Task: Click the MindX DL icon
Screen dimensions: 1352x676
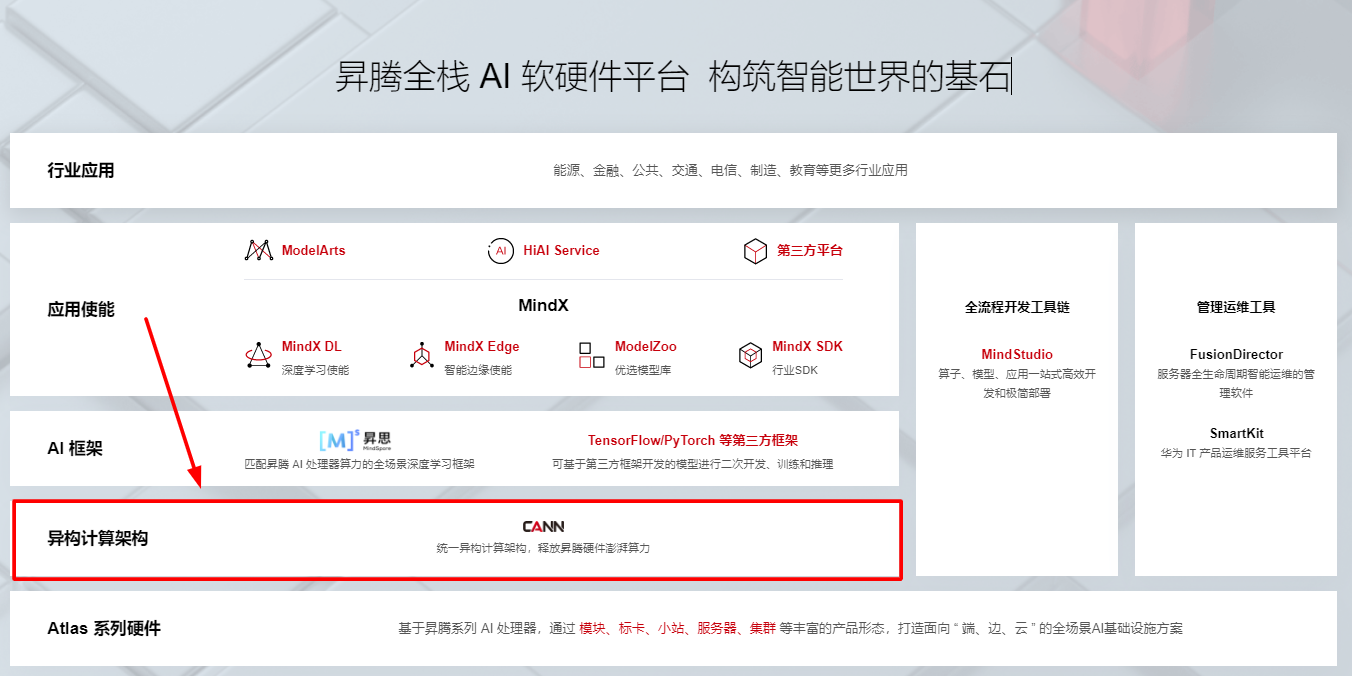Action: pyautogui.click(x=259, y=355)
